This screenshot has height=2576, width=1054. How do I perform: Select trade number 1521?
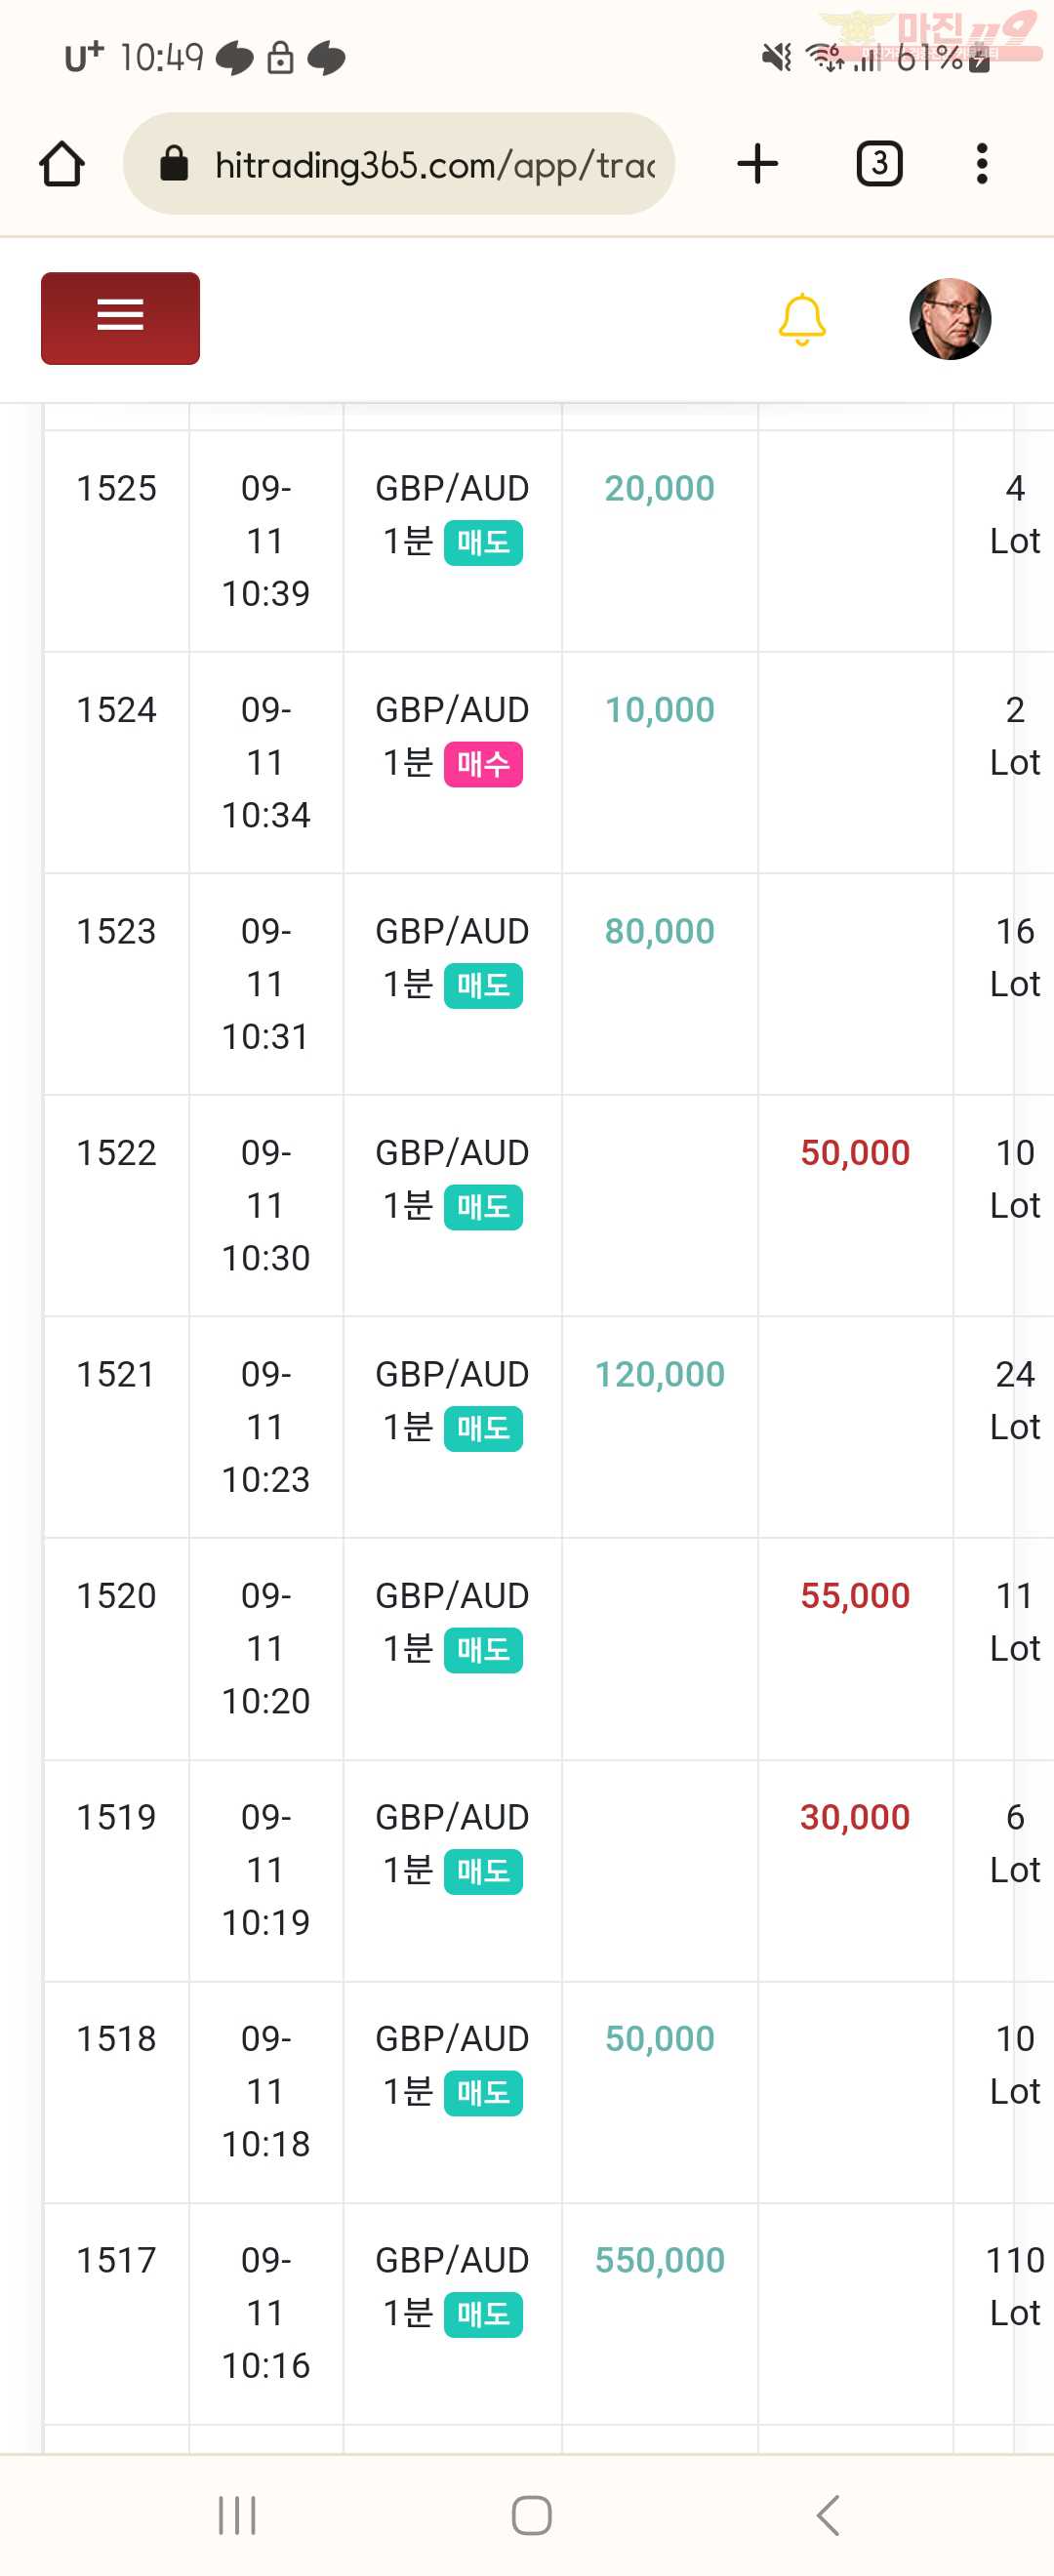pos(117,1374)
